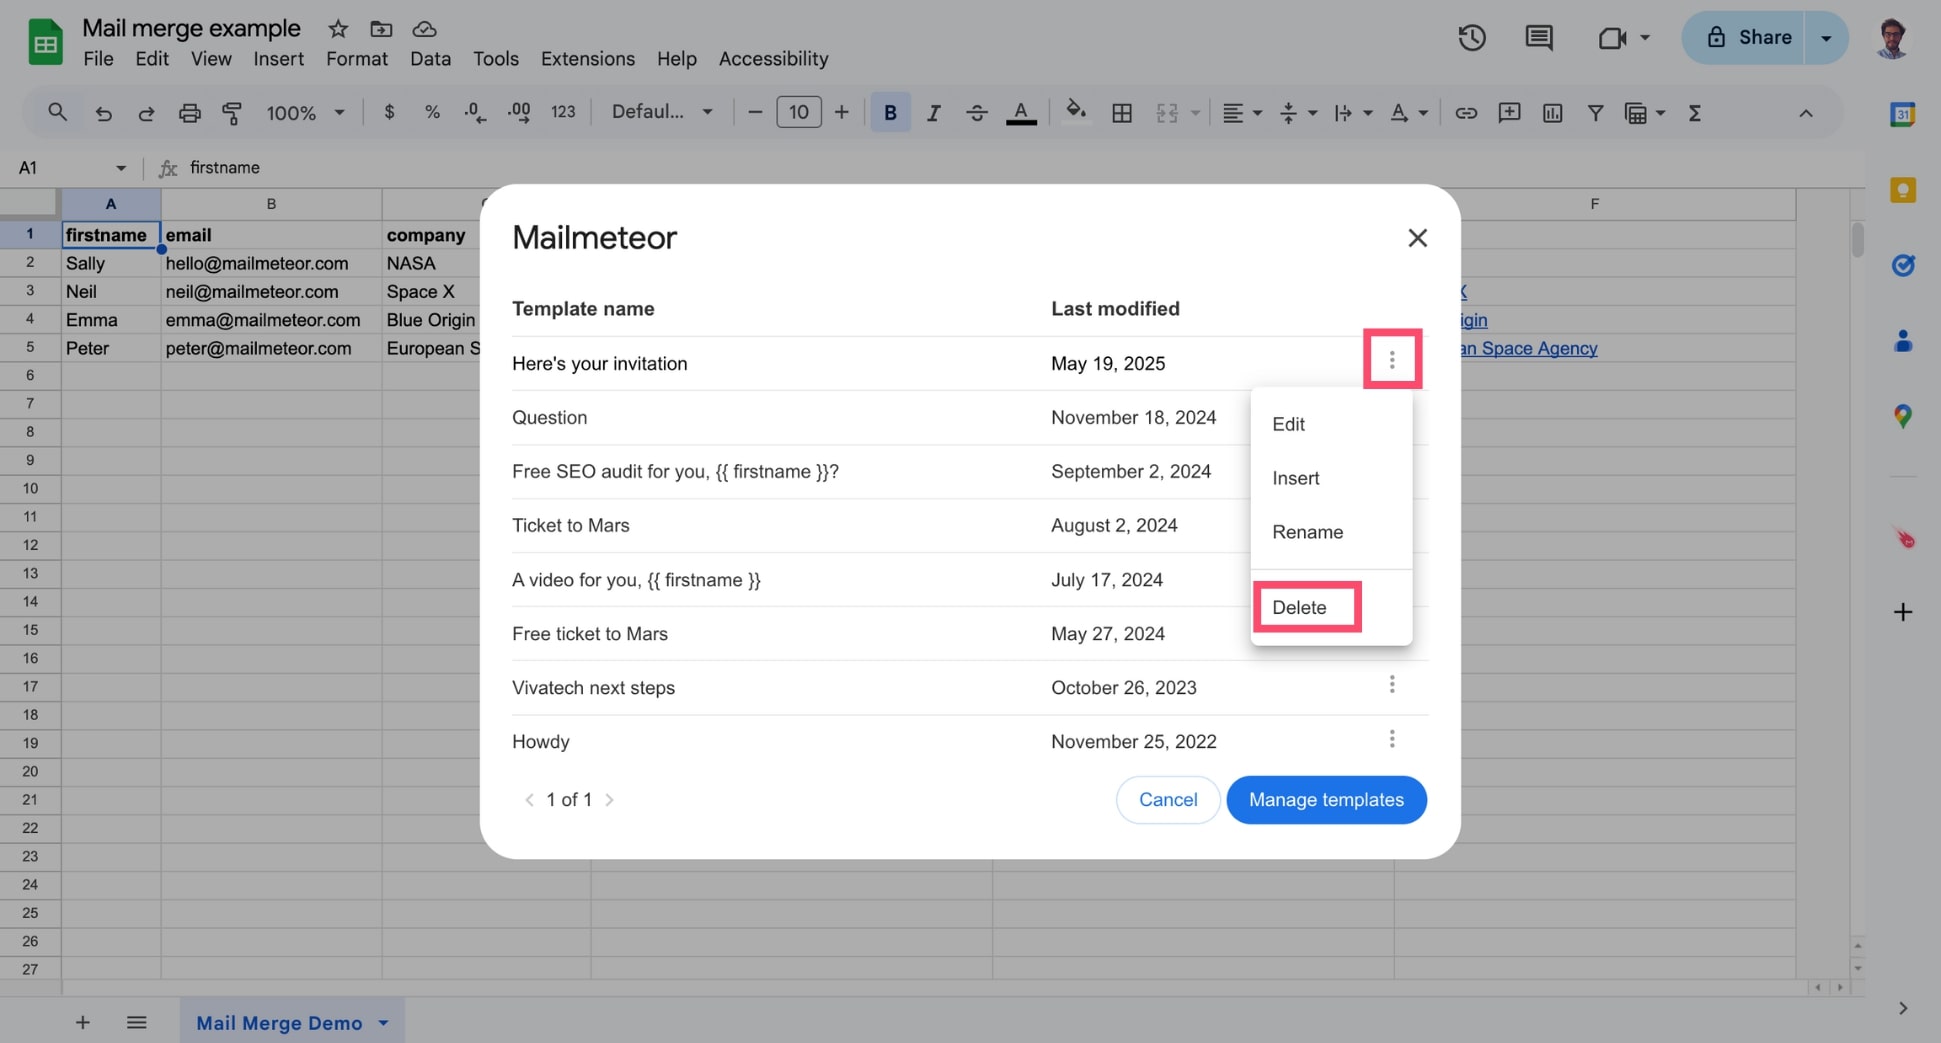Click Cancel in Mailmeteor dialog
This screenshot has width=1941, height=1043.
[1168, 800]
